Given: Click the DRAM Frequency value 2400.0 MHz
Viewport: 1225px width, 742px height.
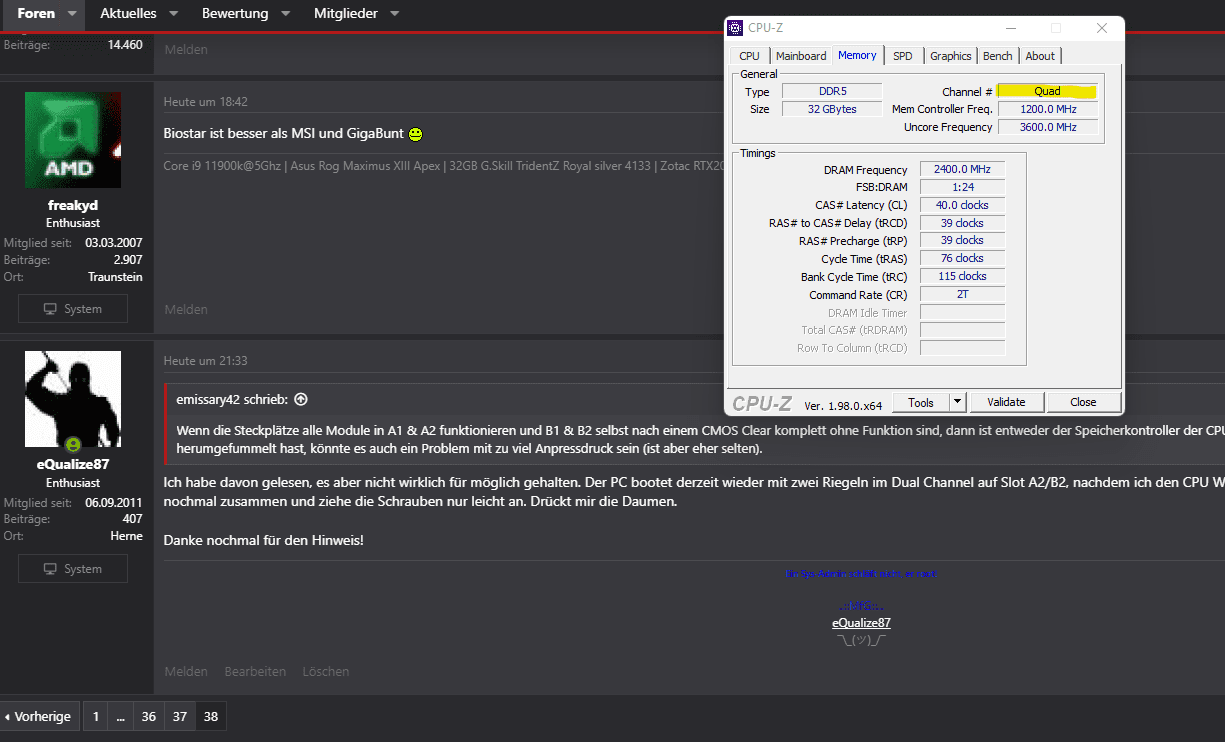Looking at the screenshot, I should pos(962,170).
